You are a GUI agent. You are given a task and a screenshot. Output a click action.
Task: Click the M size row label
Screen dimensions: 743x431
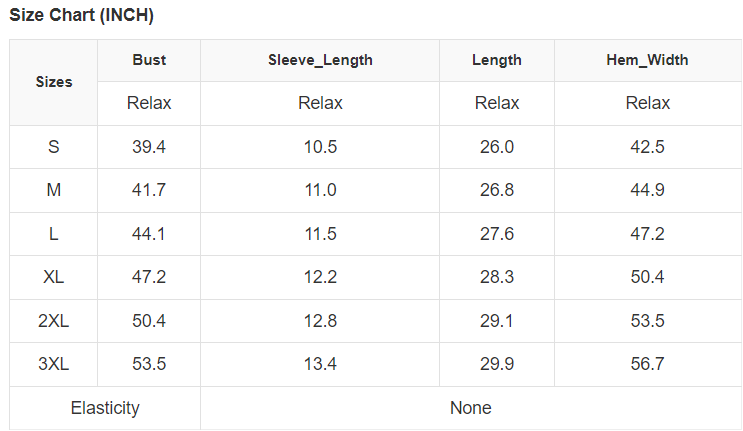tap(54, 190)
